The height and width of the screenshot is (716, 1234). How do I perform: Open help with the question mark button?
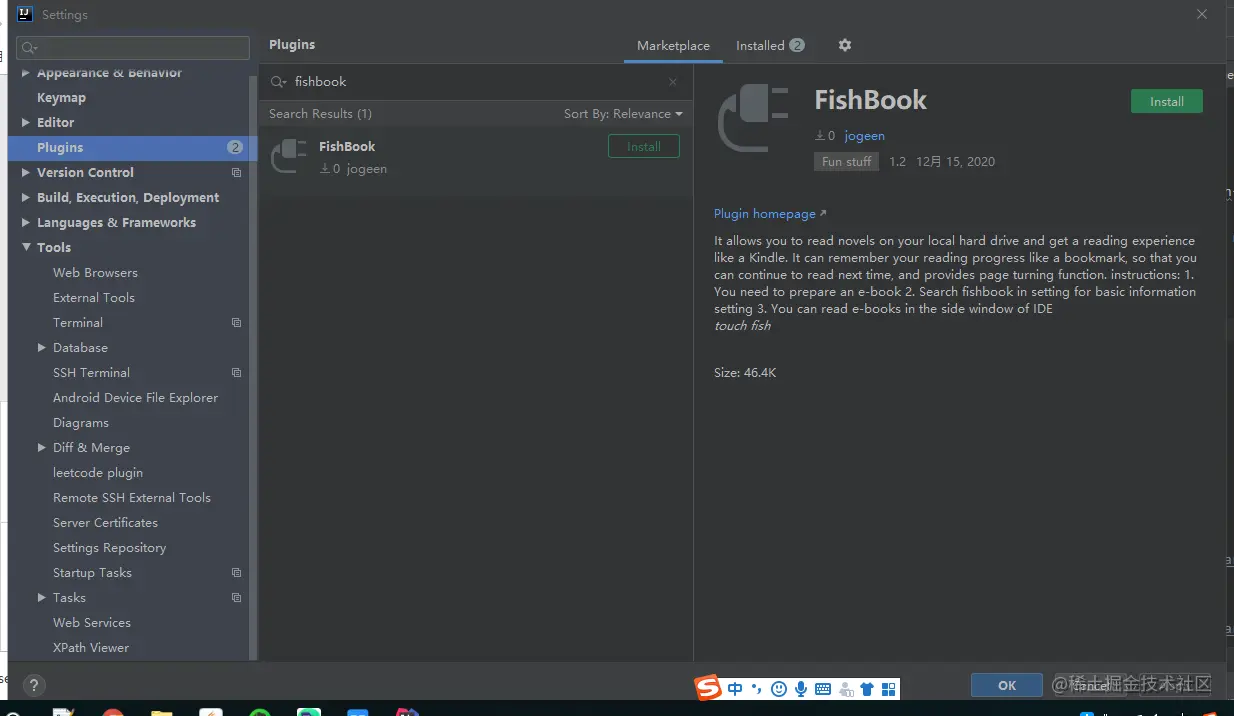point(33,686)
